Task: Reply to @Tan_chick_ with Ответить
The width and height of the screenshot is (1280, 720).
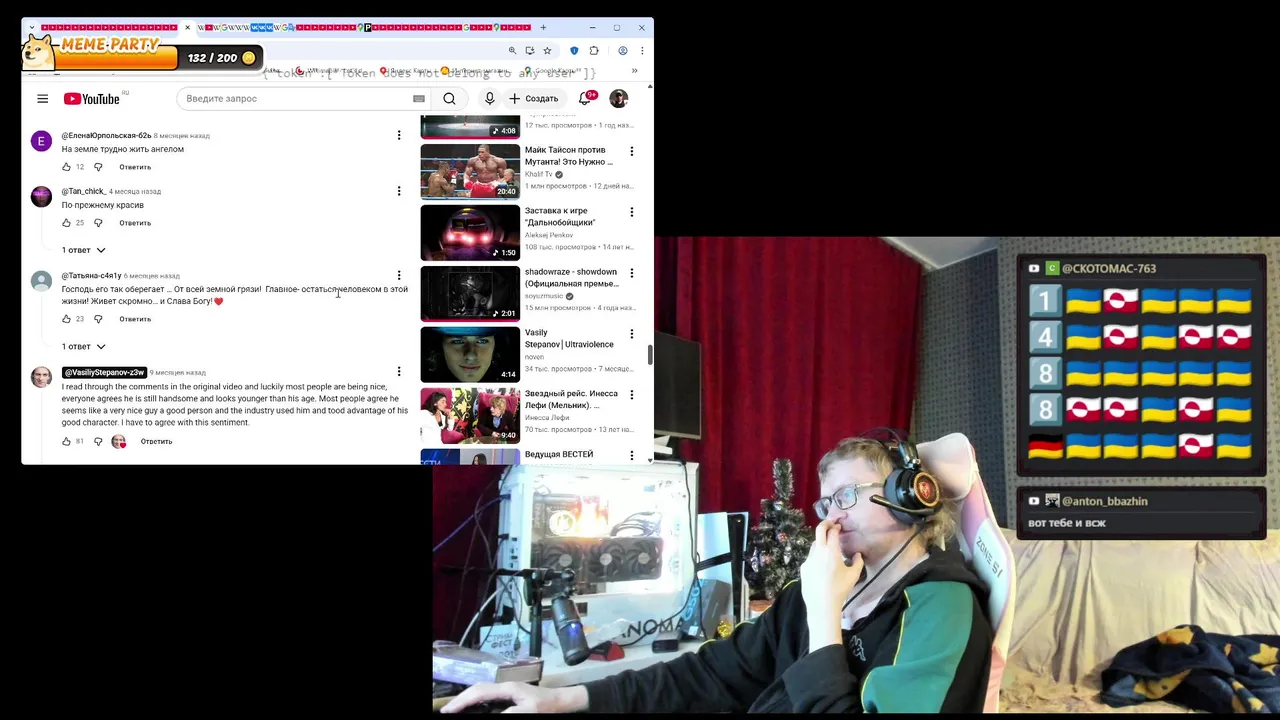Action: click(135, 223)
